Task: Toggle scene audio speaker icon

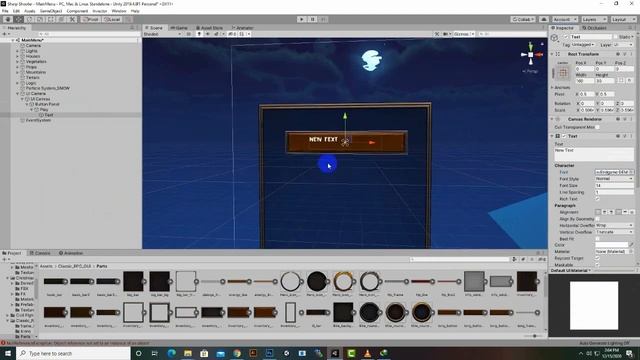Action: [208, 34]
